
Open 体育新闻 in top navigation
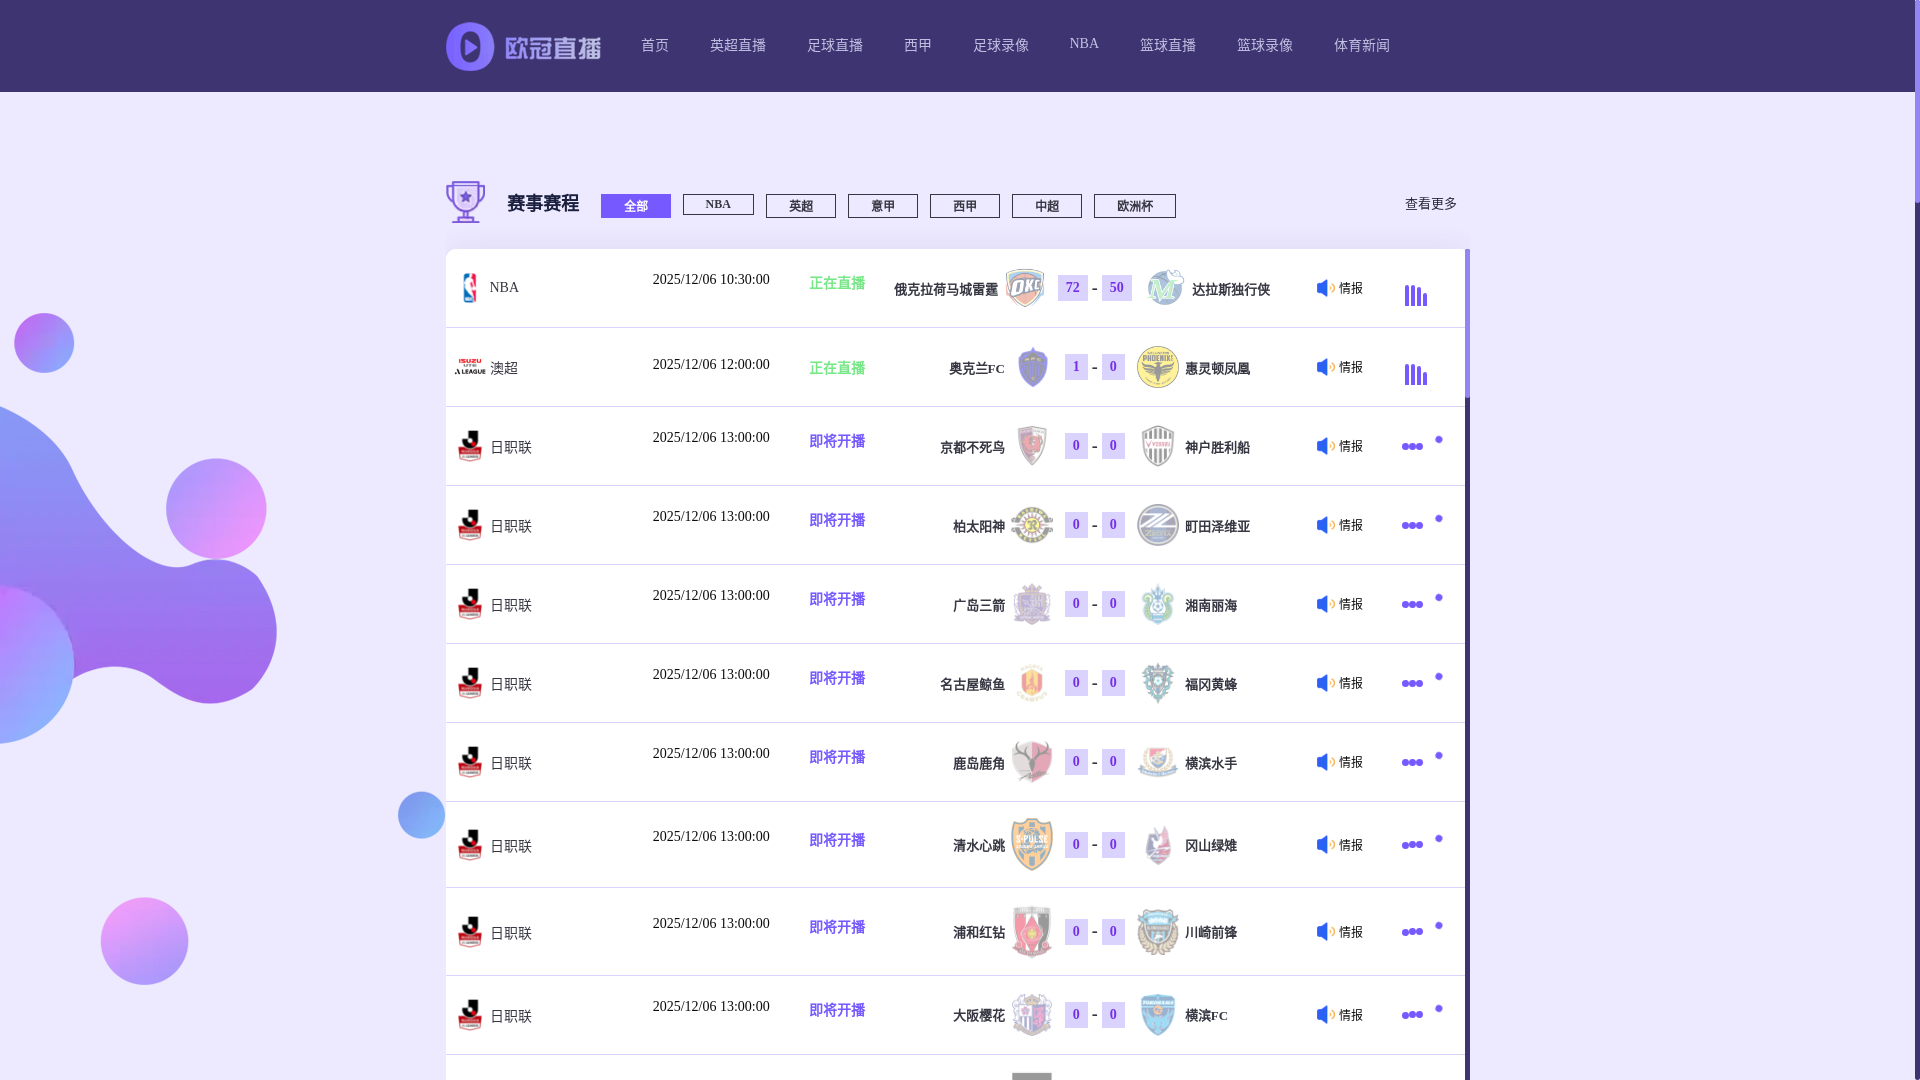click(1361, 46)
